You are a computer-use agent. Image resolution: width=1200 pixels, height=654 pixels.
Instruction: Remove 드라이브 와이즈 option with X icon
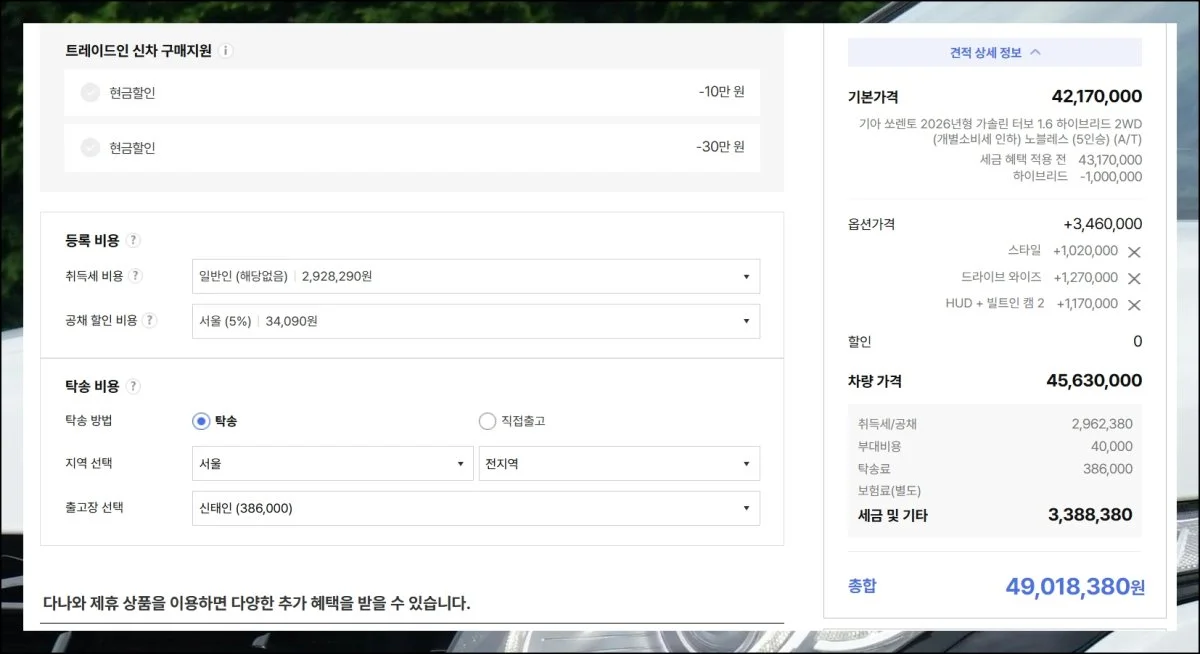1134,278
